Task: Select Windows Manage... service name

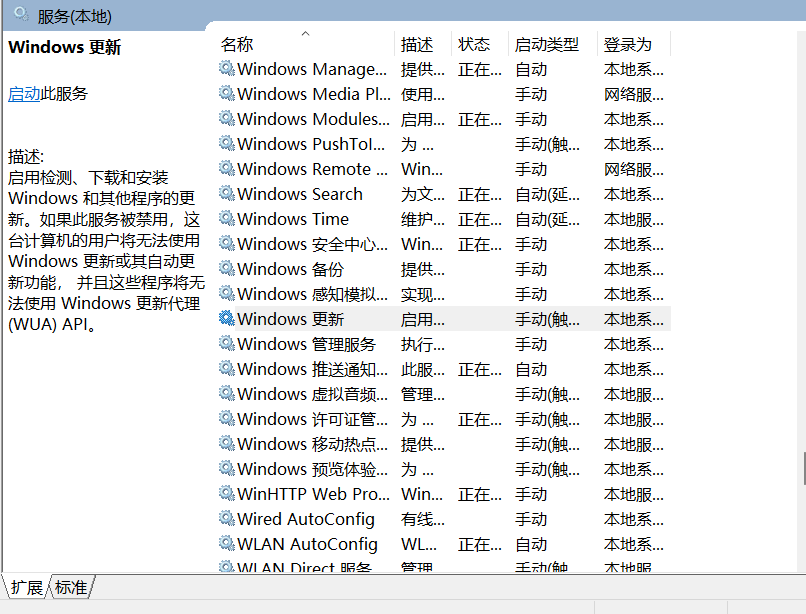Action: coord(312,69)
